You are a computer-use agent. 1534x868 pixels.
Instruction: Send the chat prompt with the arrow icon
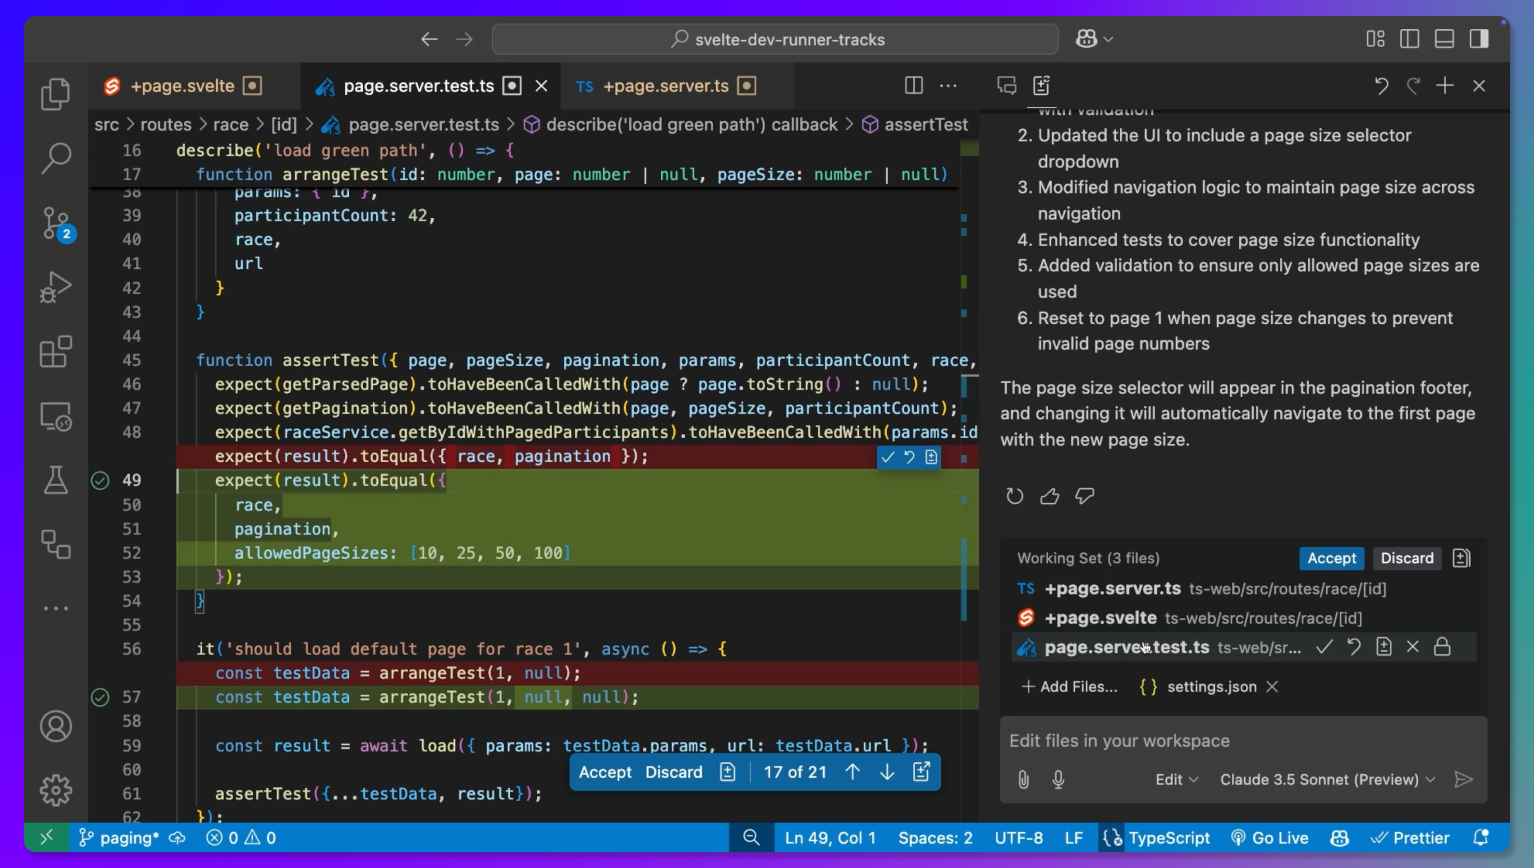point(1464,779)
